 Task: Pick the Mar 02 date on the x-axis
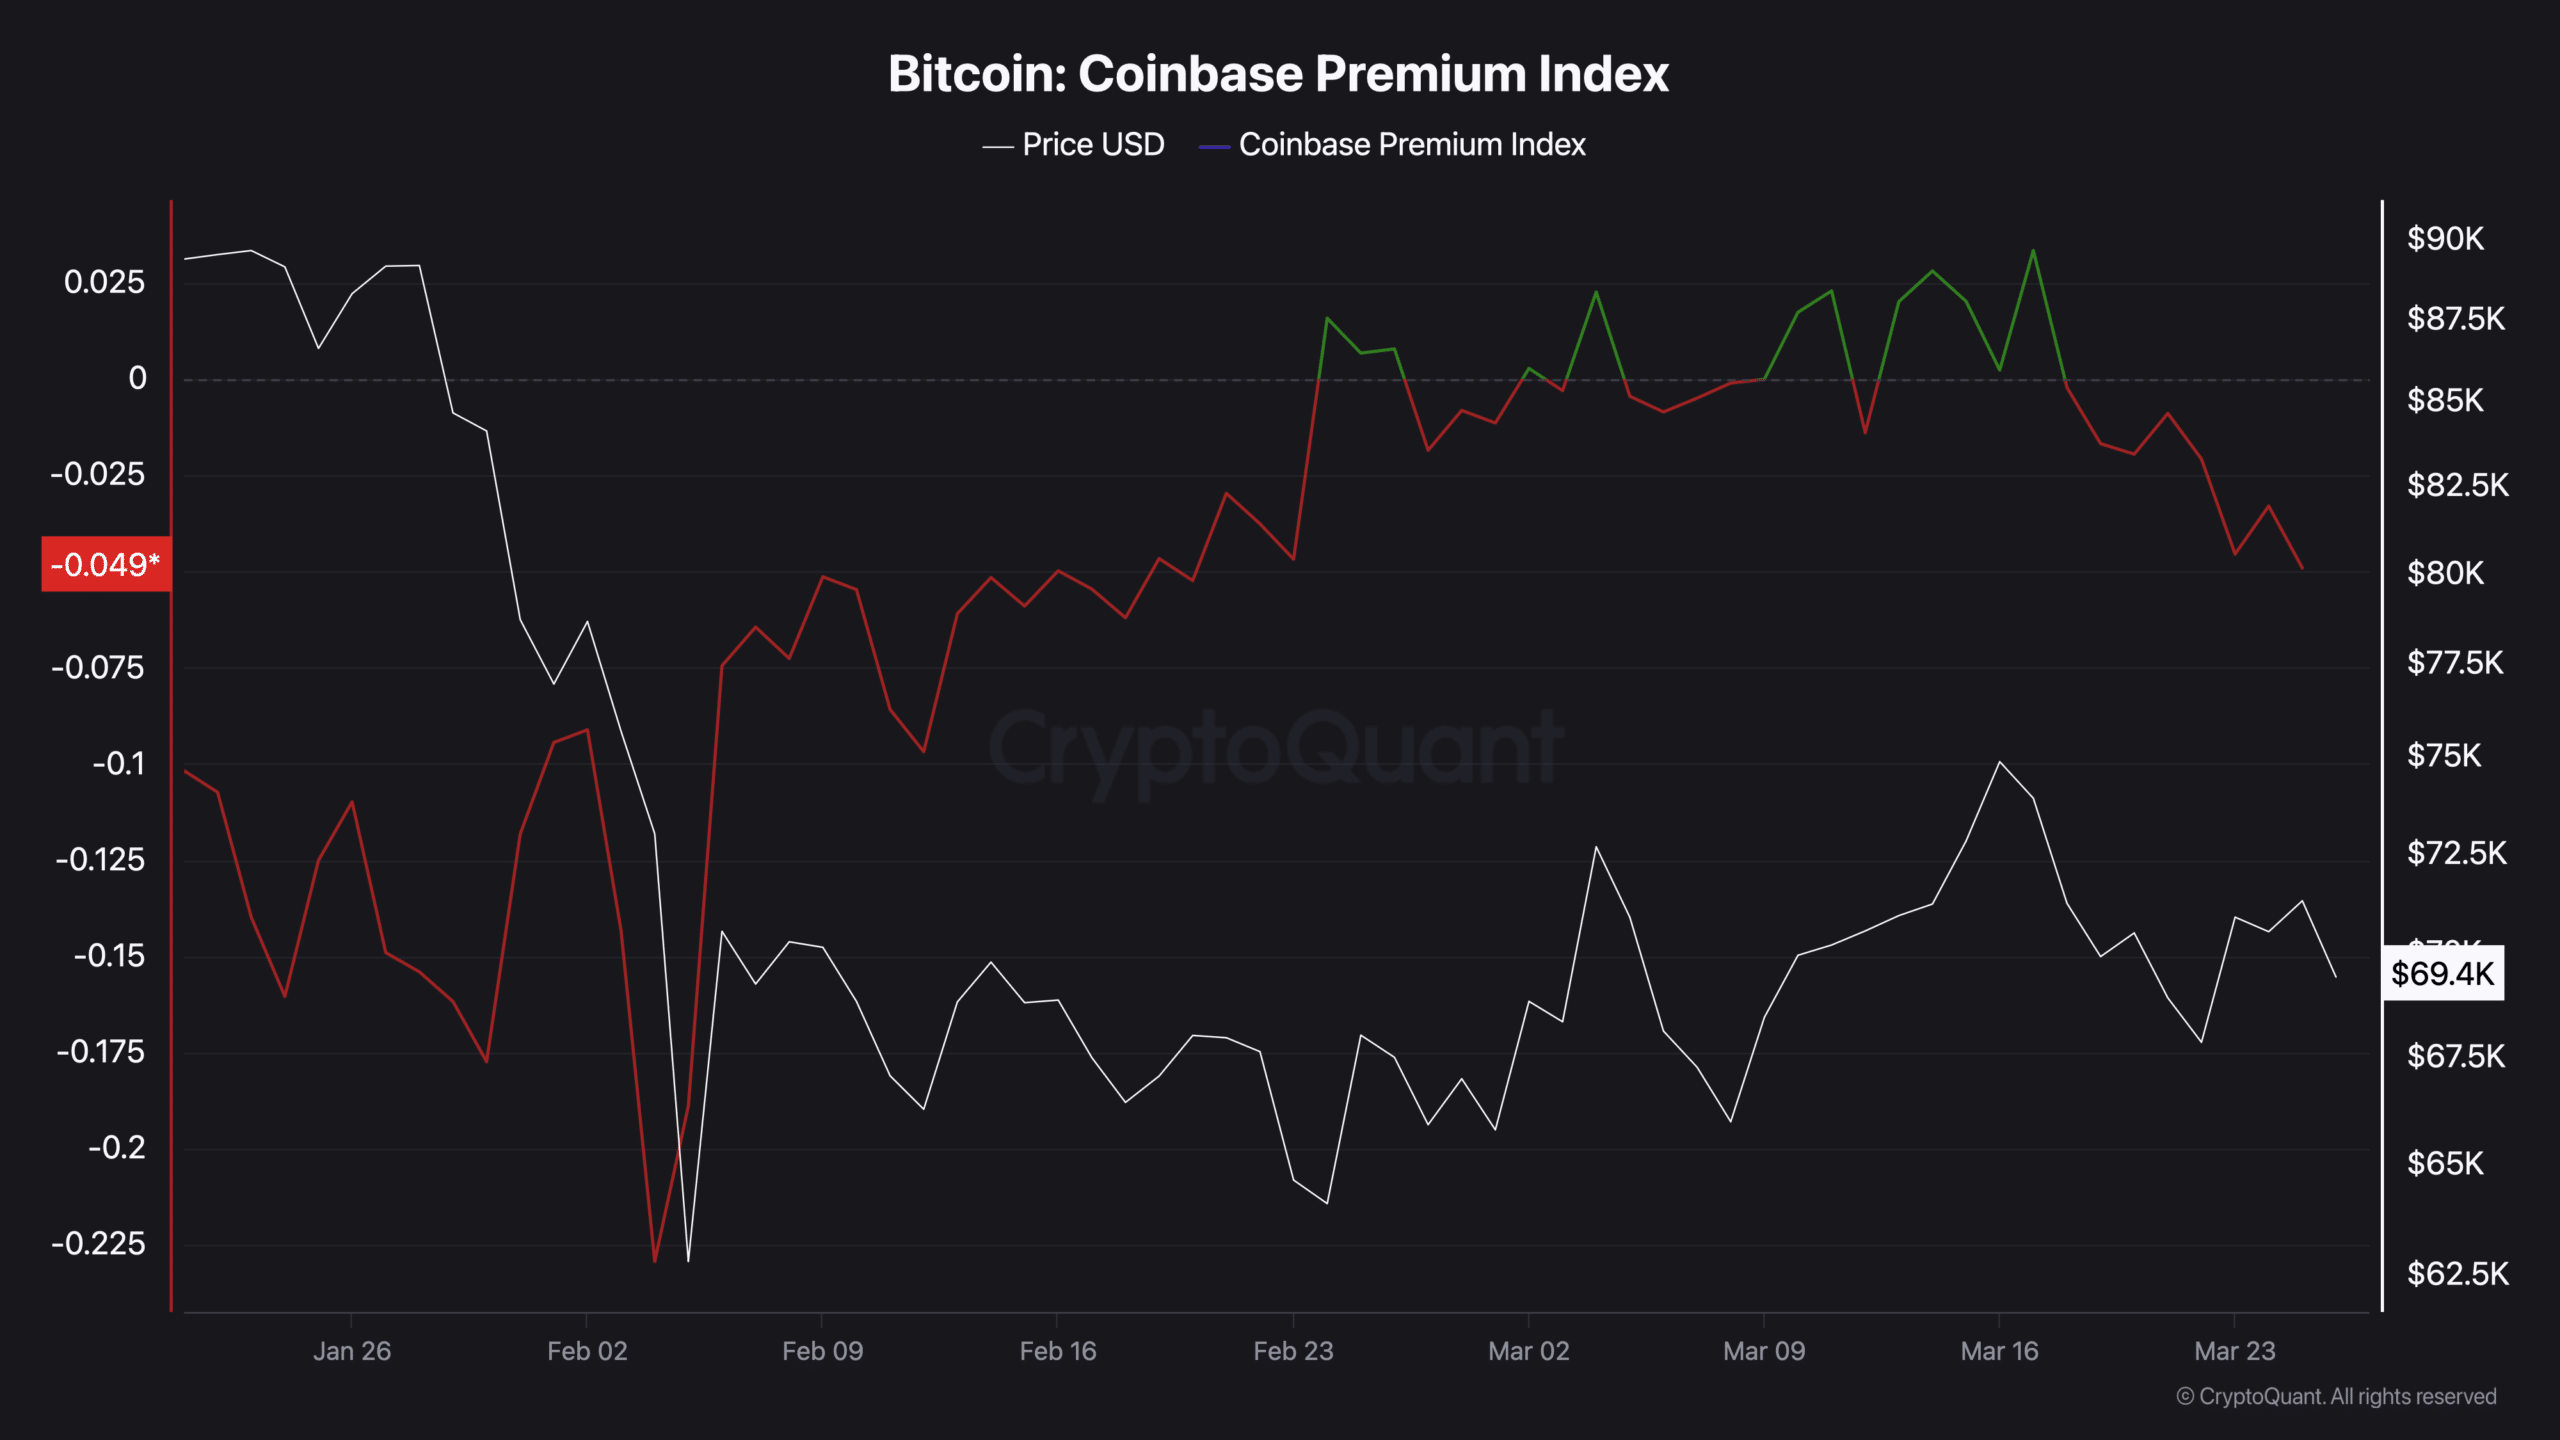[x=1528, y=1351]
